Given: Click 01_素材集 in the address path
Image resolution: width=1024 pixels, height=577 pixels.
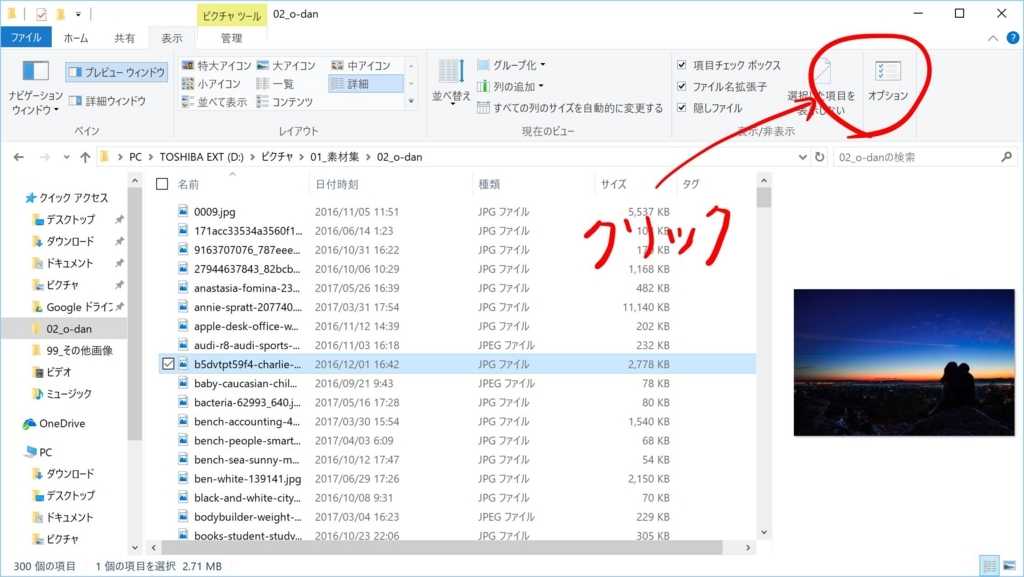Looking at the screenshot, I should tap(334, 157).
